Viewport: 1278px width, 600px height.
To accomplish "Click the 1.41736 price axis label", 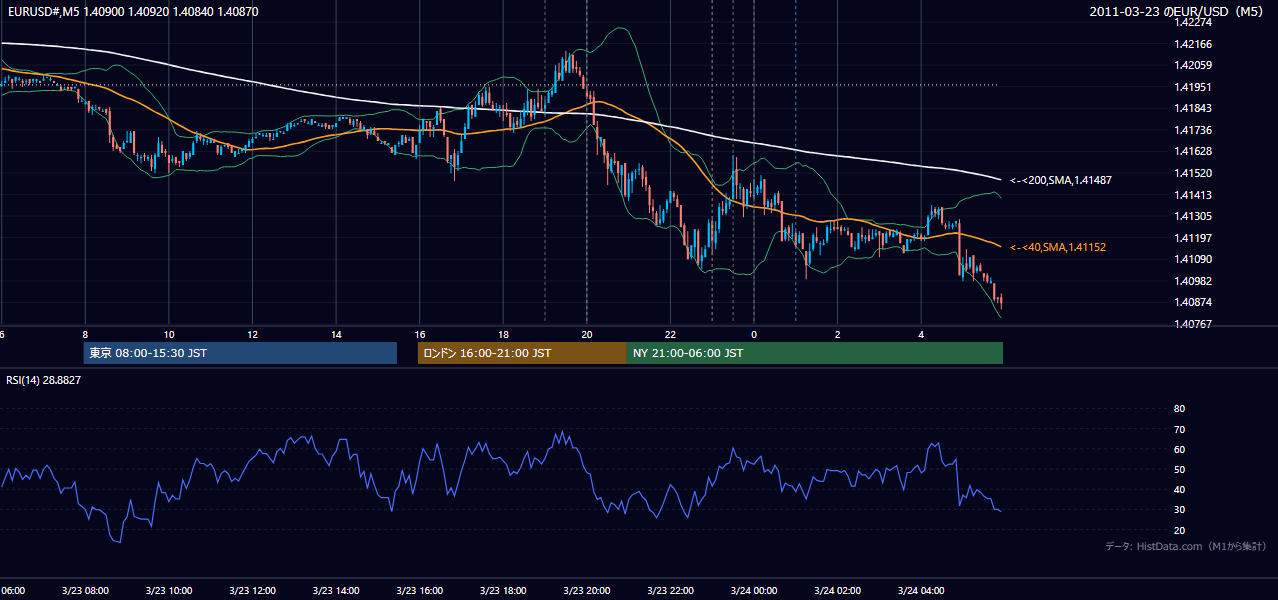I will click(x=1193, y=130).
